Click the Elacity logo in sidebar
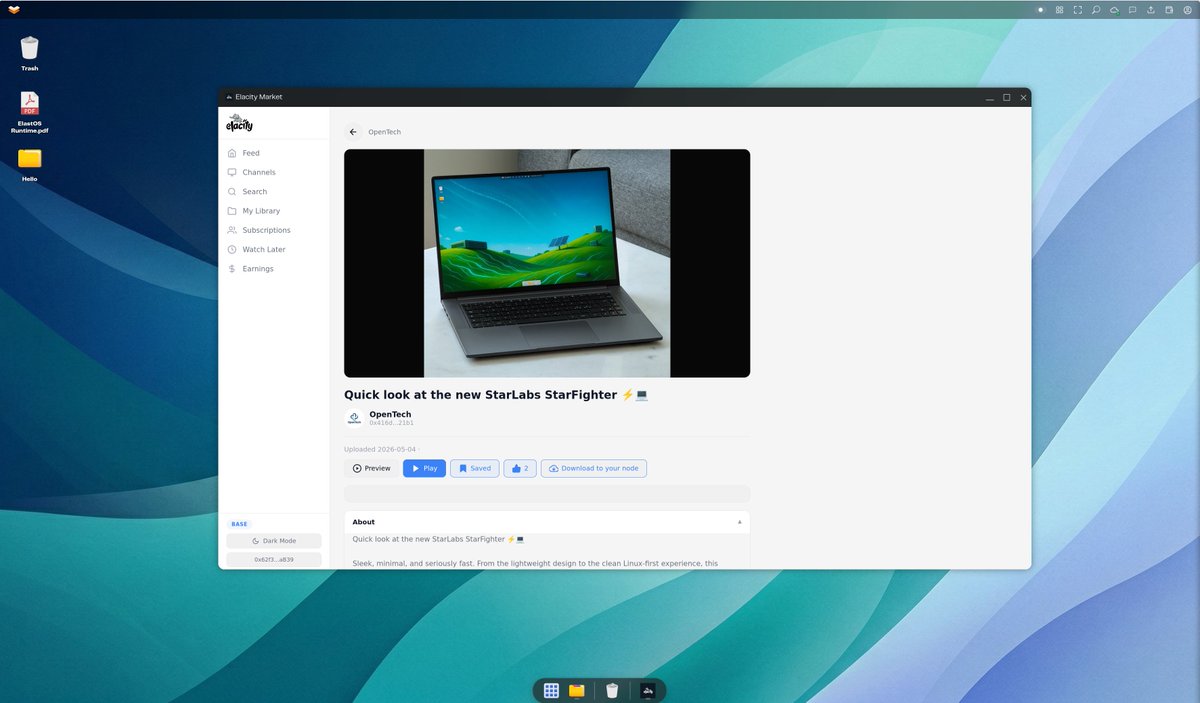 240,123
